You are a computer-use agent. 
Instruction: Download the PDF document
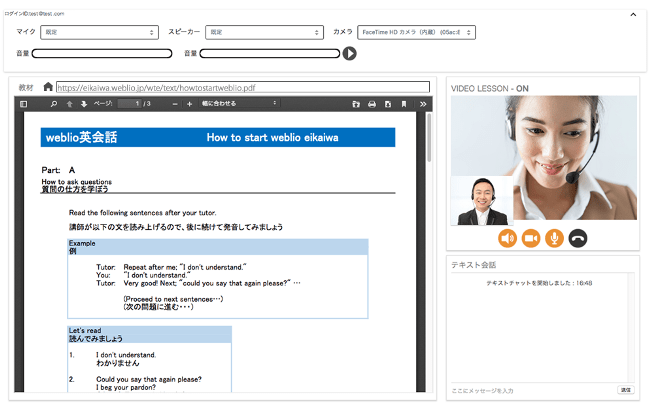pos(388,104)
